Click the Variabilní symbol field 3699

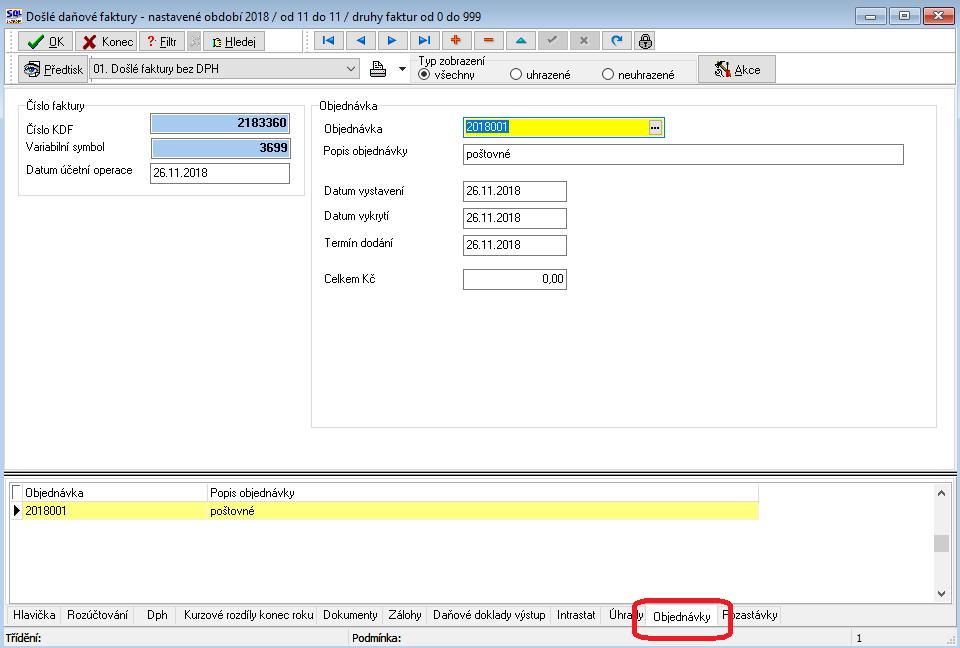coord(220,148)
